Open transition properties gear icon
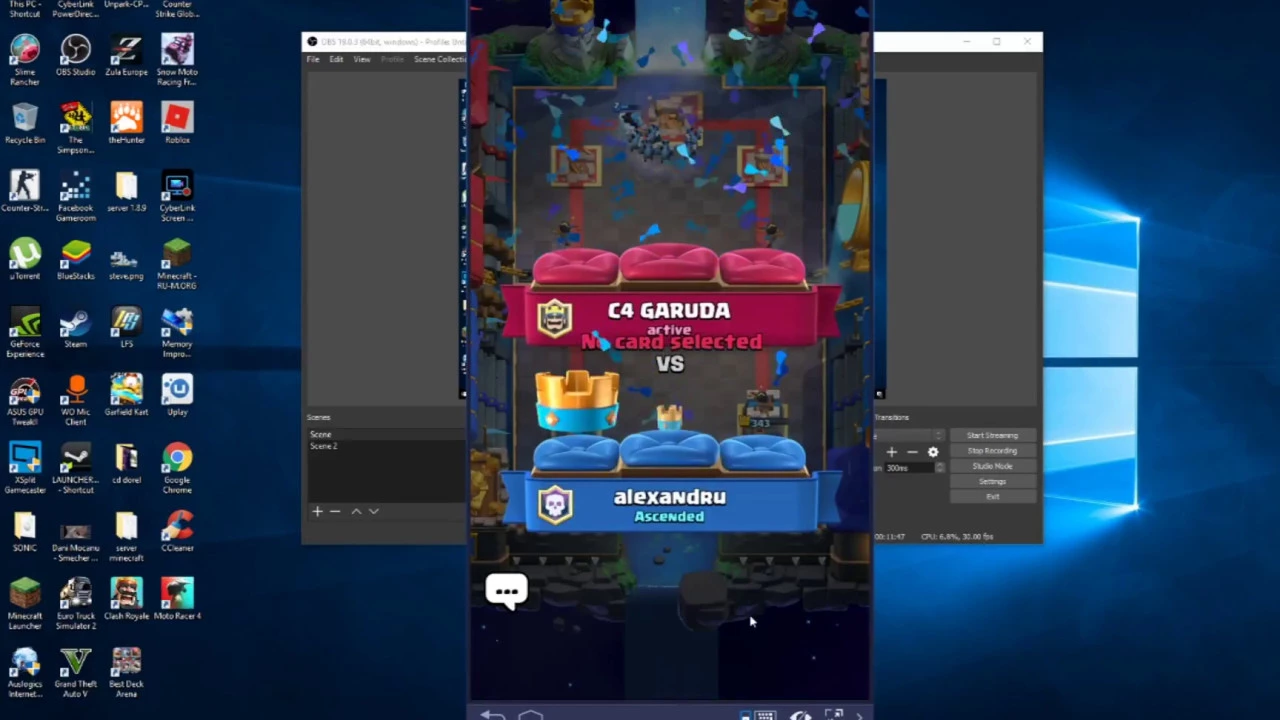This screenshot has height=720, width=1280. (933, 452)
